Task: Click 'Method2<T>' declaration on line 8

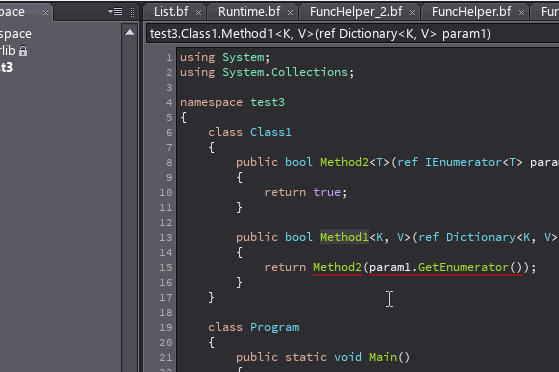Action: coord(355,162)
